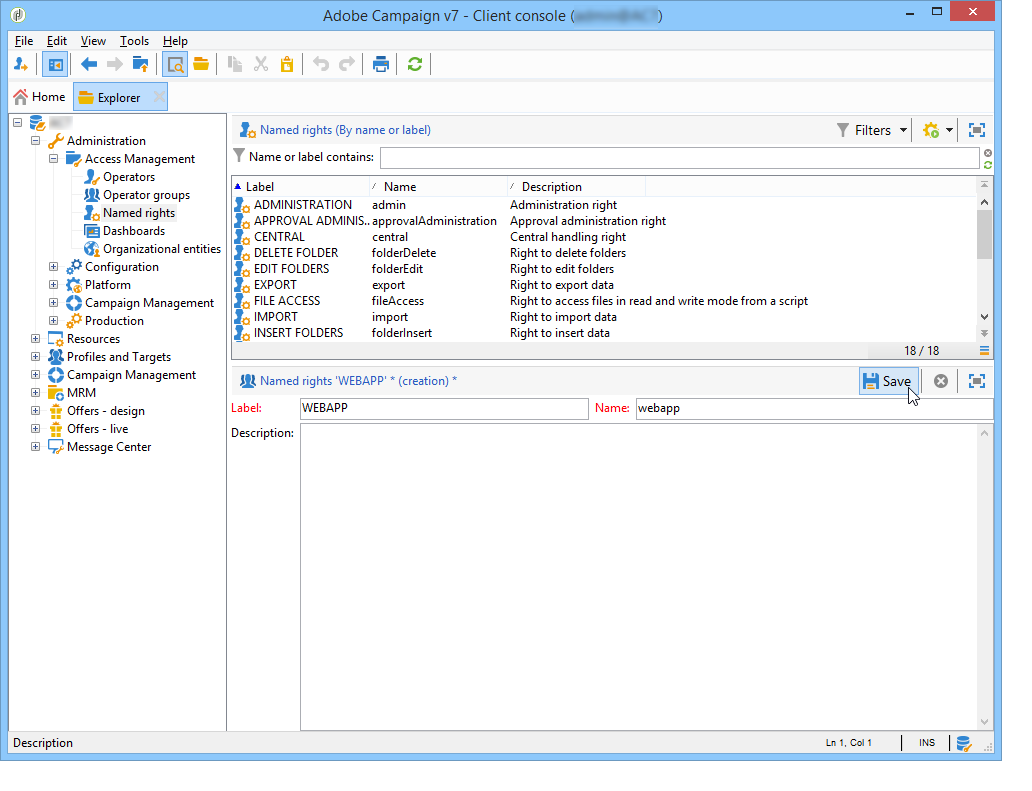Click inside the Description text area

(638, 577)
